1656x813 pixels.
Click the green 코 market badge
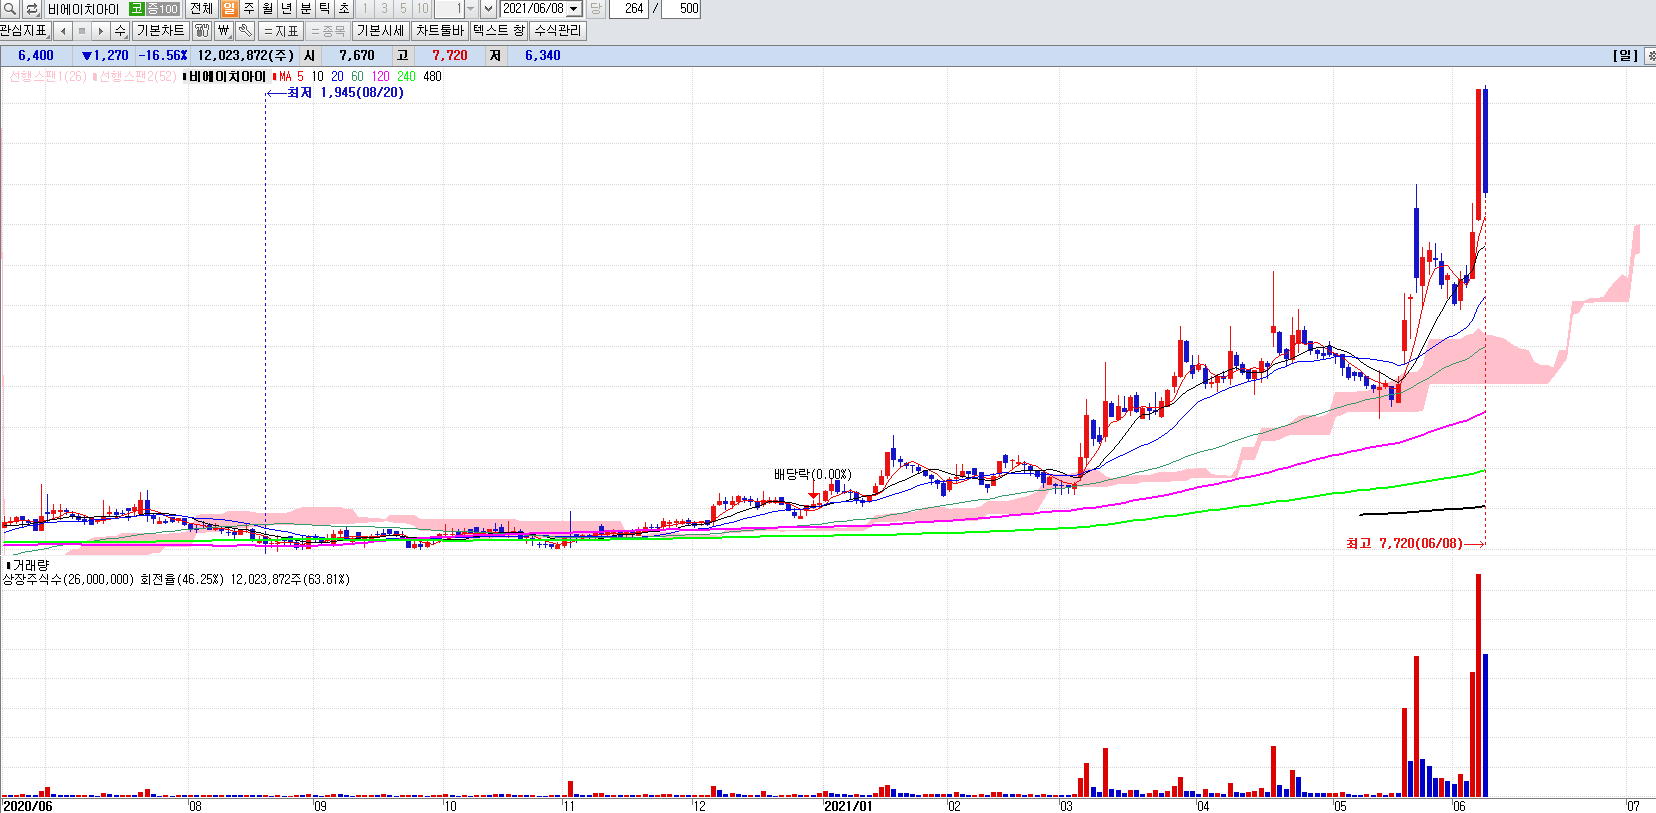point(136,8)
